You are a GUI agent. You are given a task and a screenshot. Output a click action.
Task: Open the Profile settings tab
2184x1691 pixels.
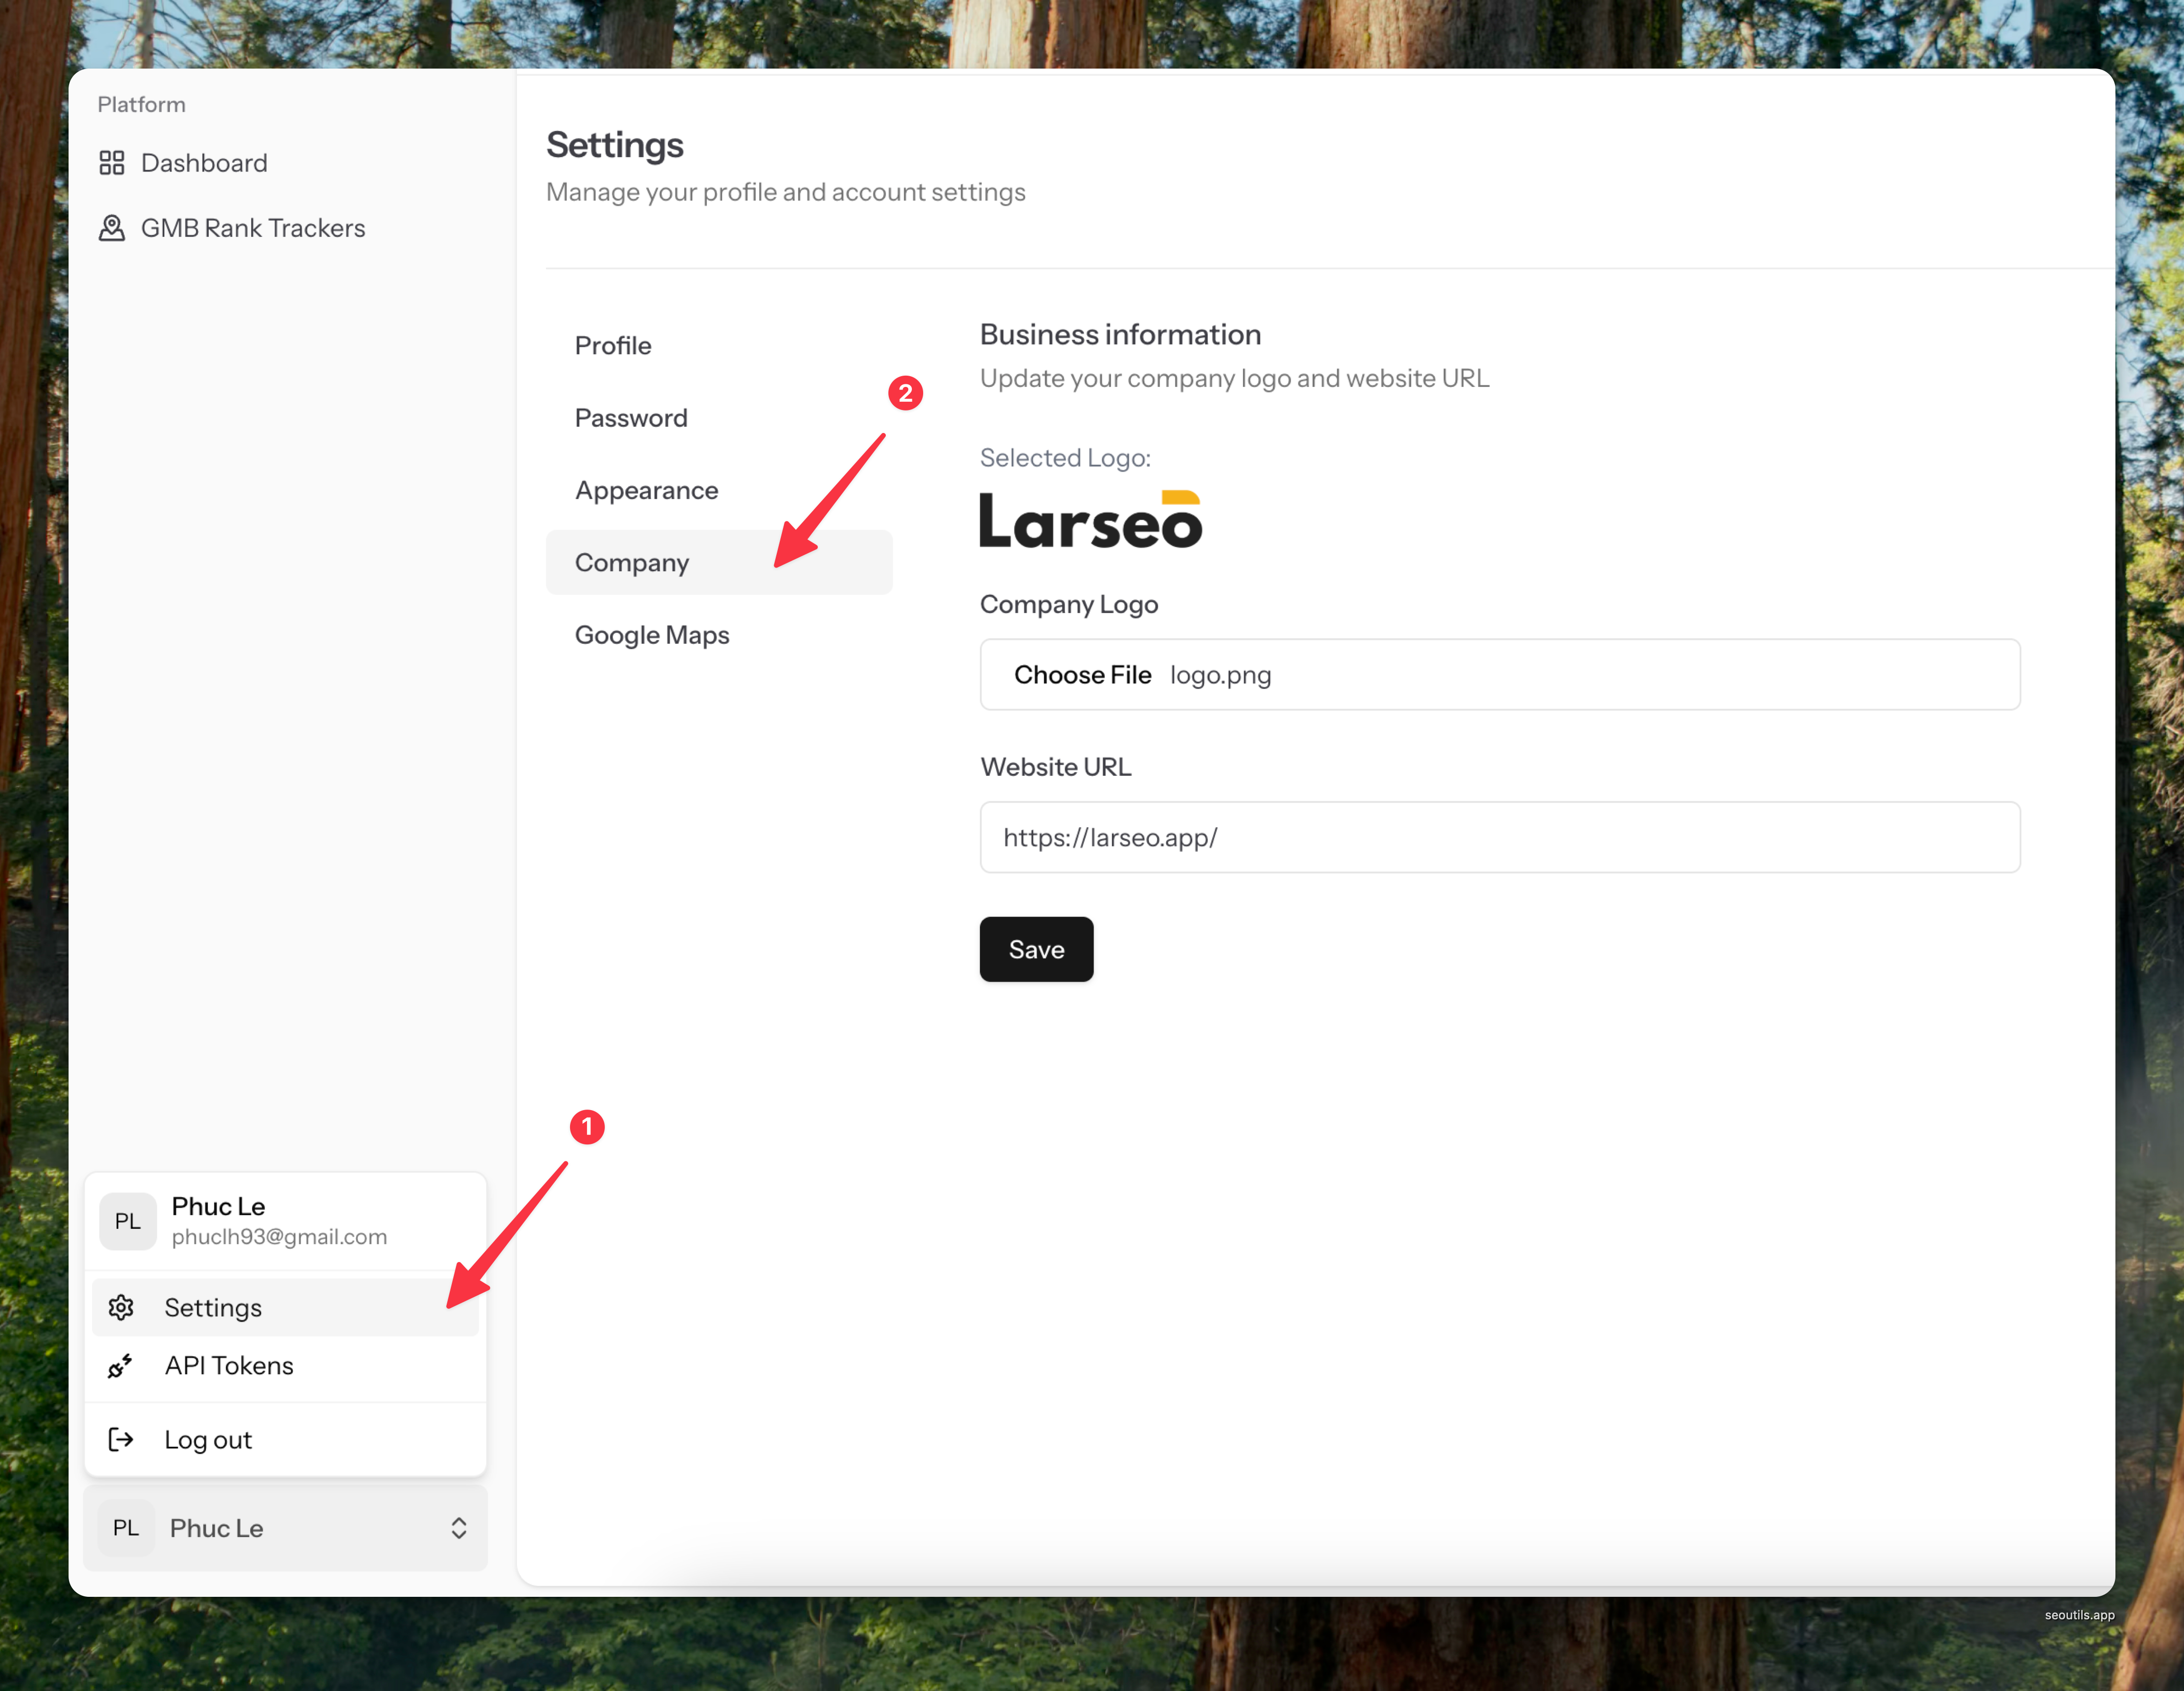tap(613, 346)
